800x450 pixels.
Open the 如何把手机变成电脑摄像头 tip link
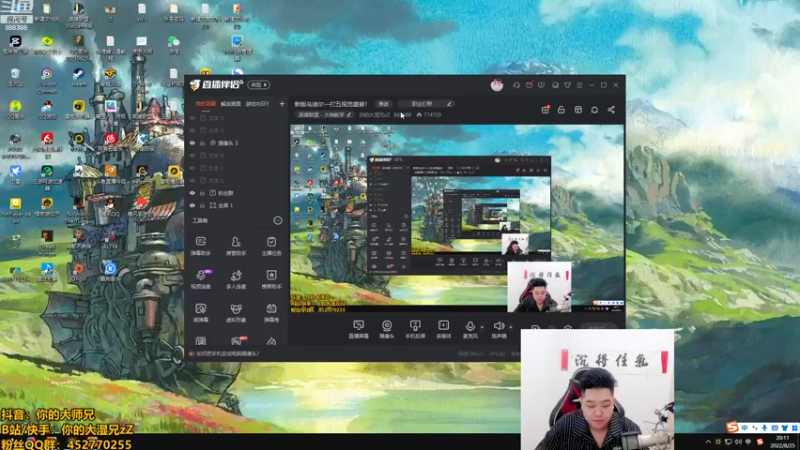[x=228, y=354]
